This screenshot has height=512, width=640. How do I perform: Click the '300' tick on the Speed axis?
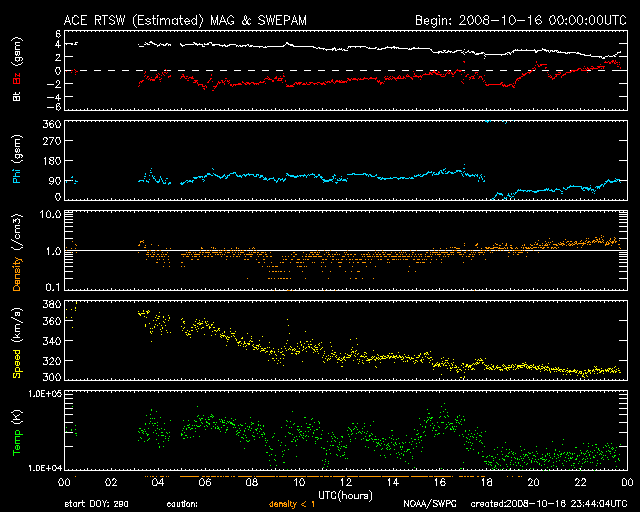coord(52,377)
